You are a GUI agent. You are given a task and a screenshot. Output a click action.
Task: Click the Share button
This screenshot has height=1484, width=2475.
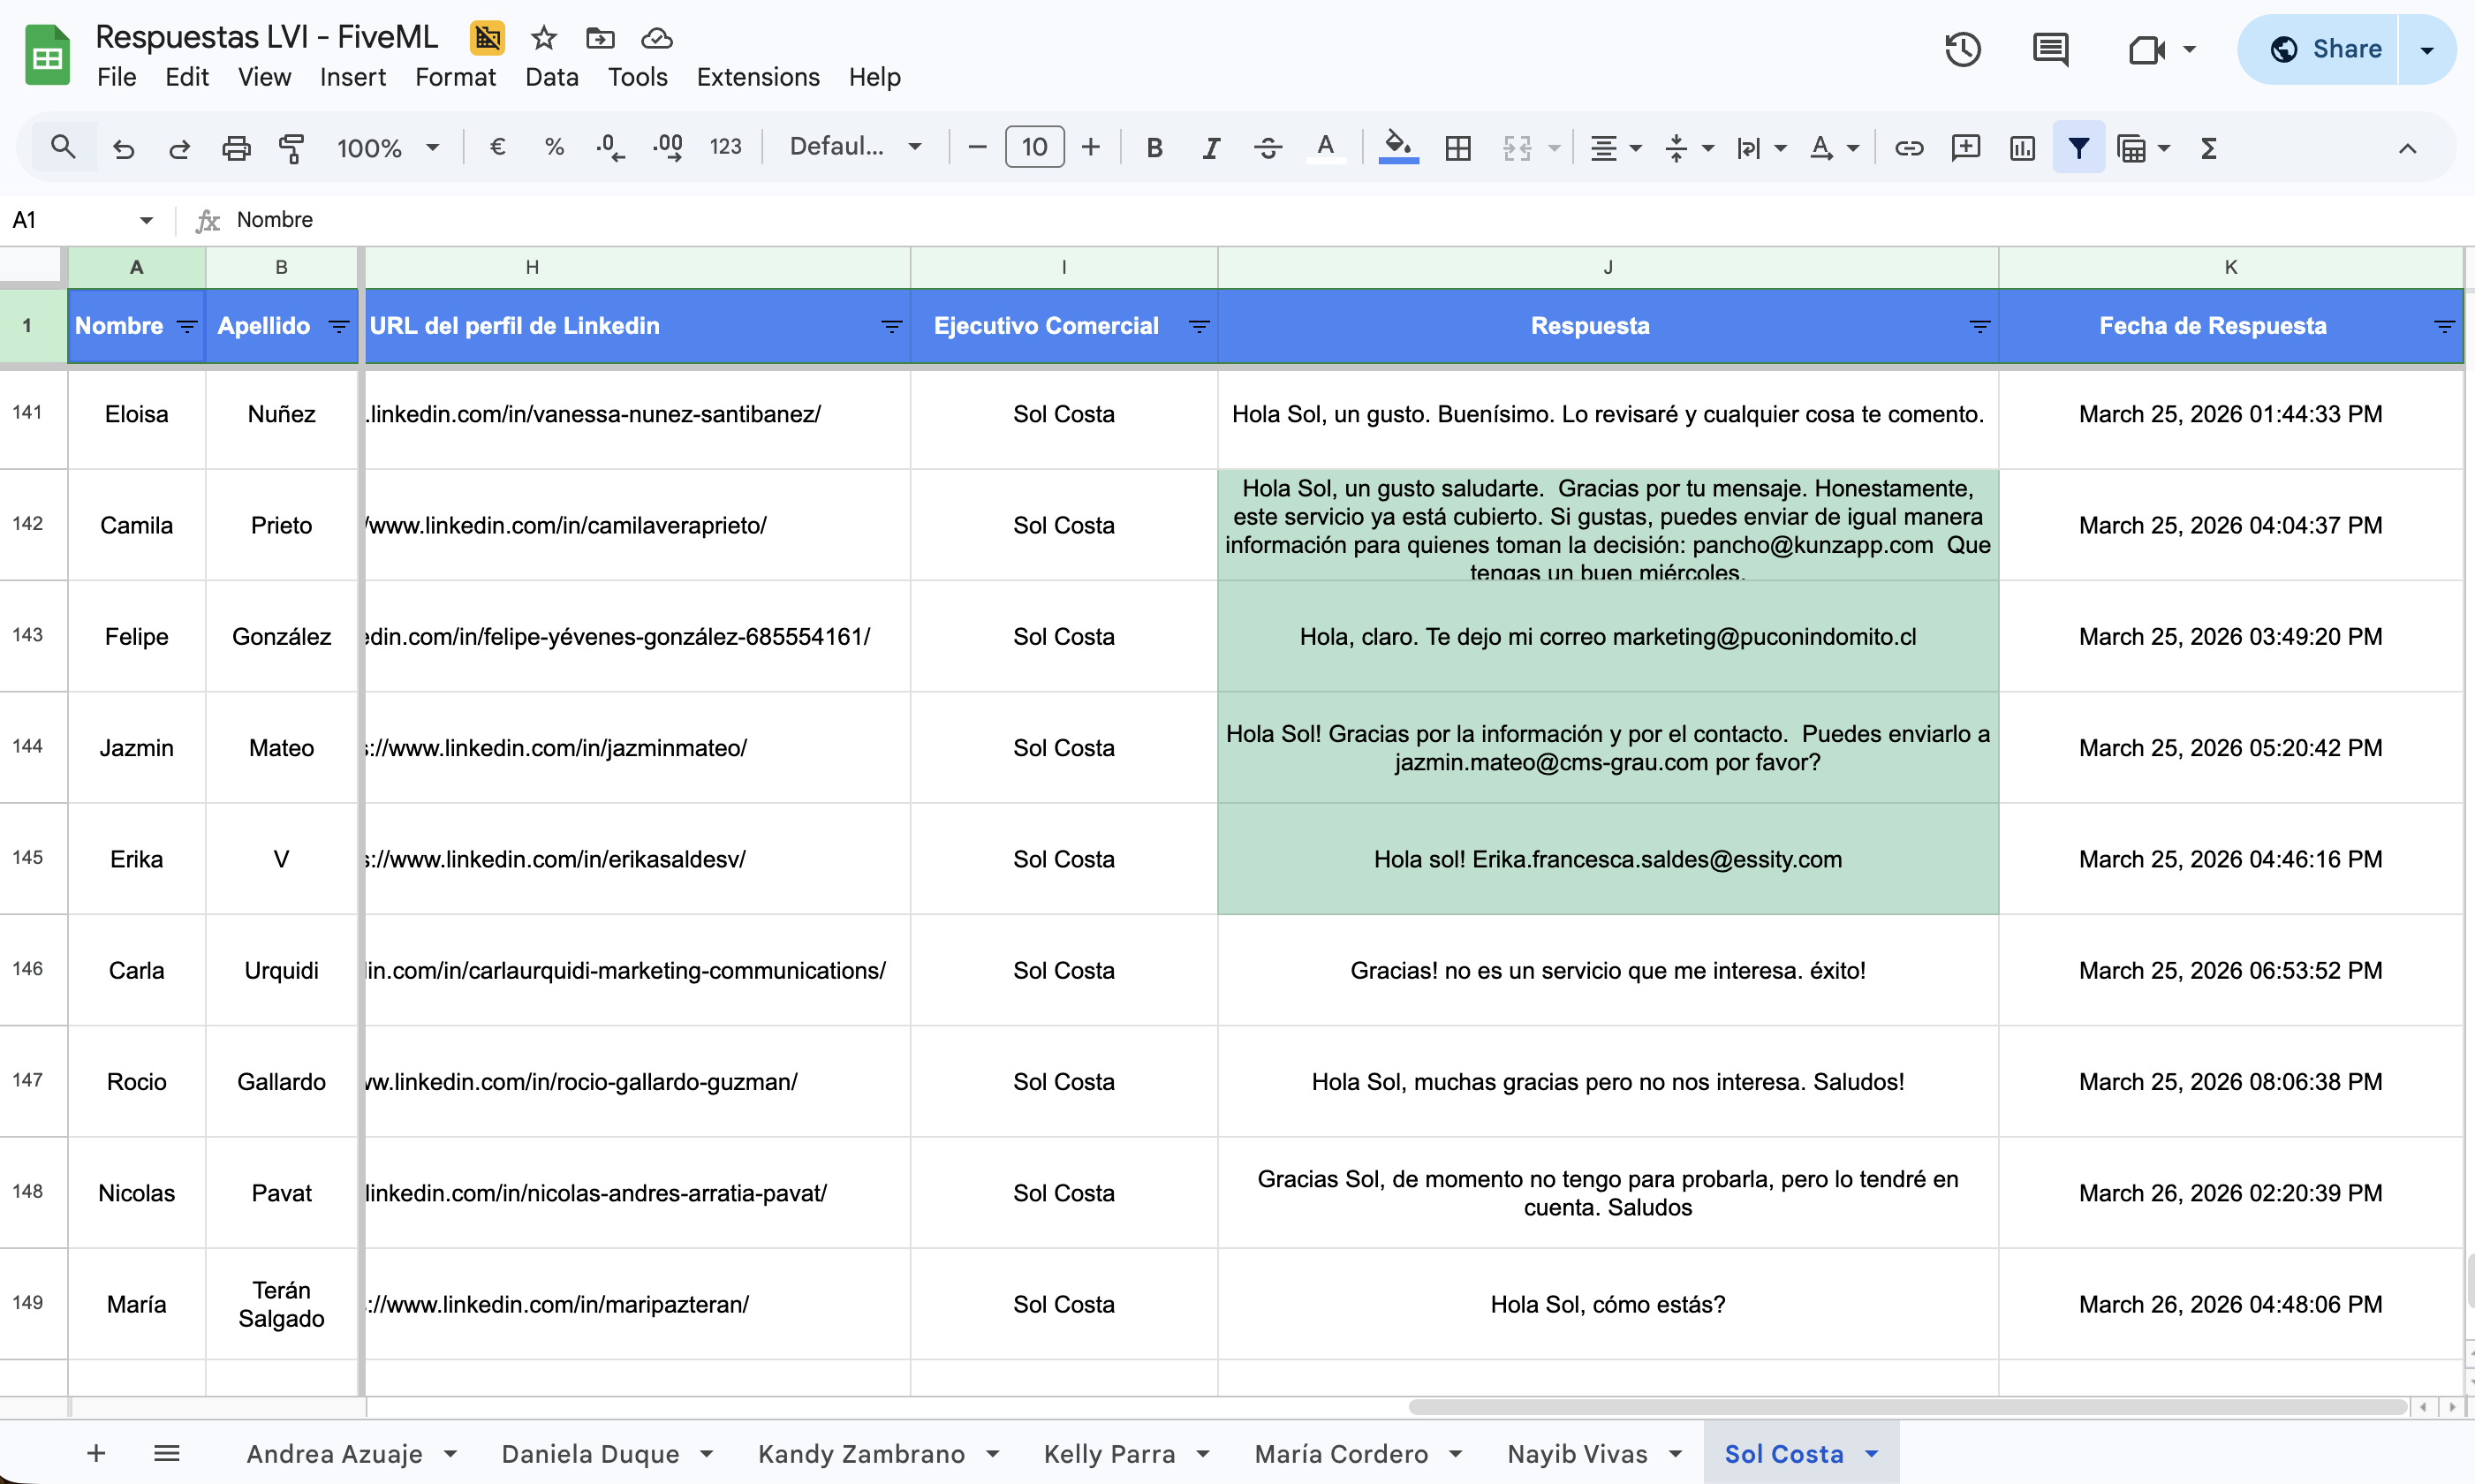click(2324, 49)
